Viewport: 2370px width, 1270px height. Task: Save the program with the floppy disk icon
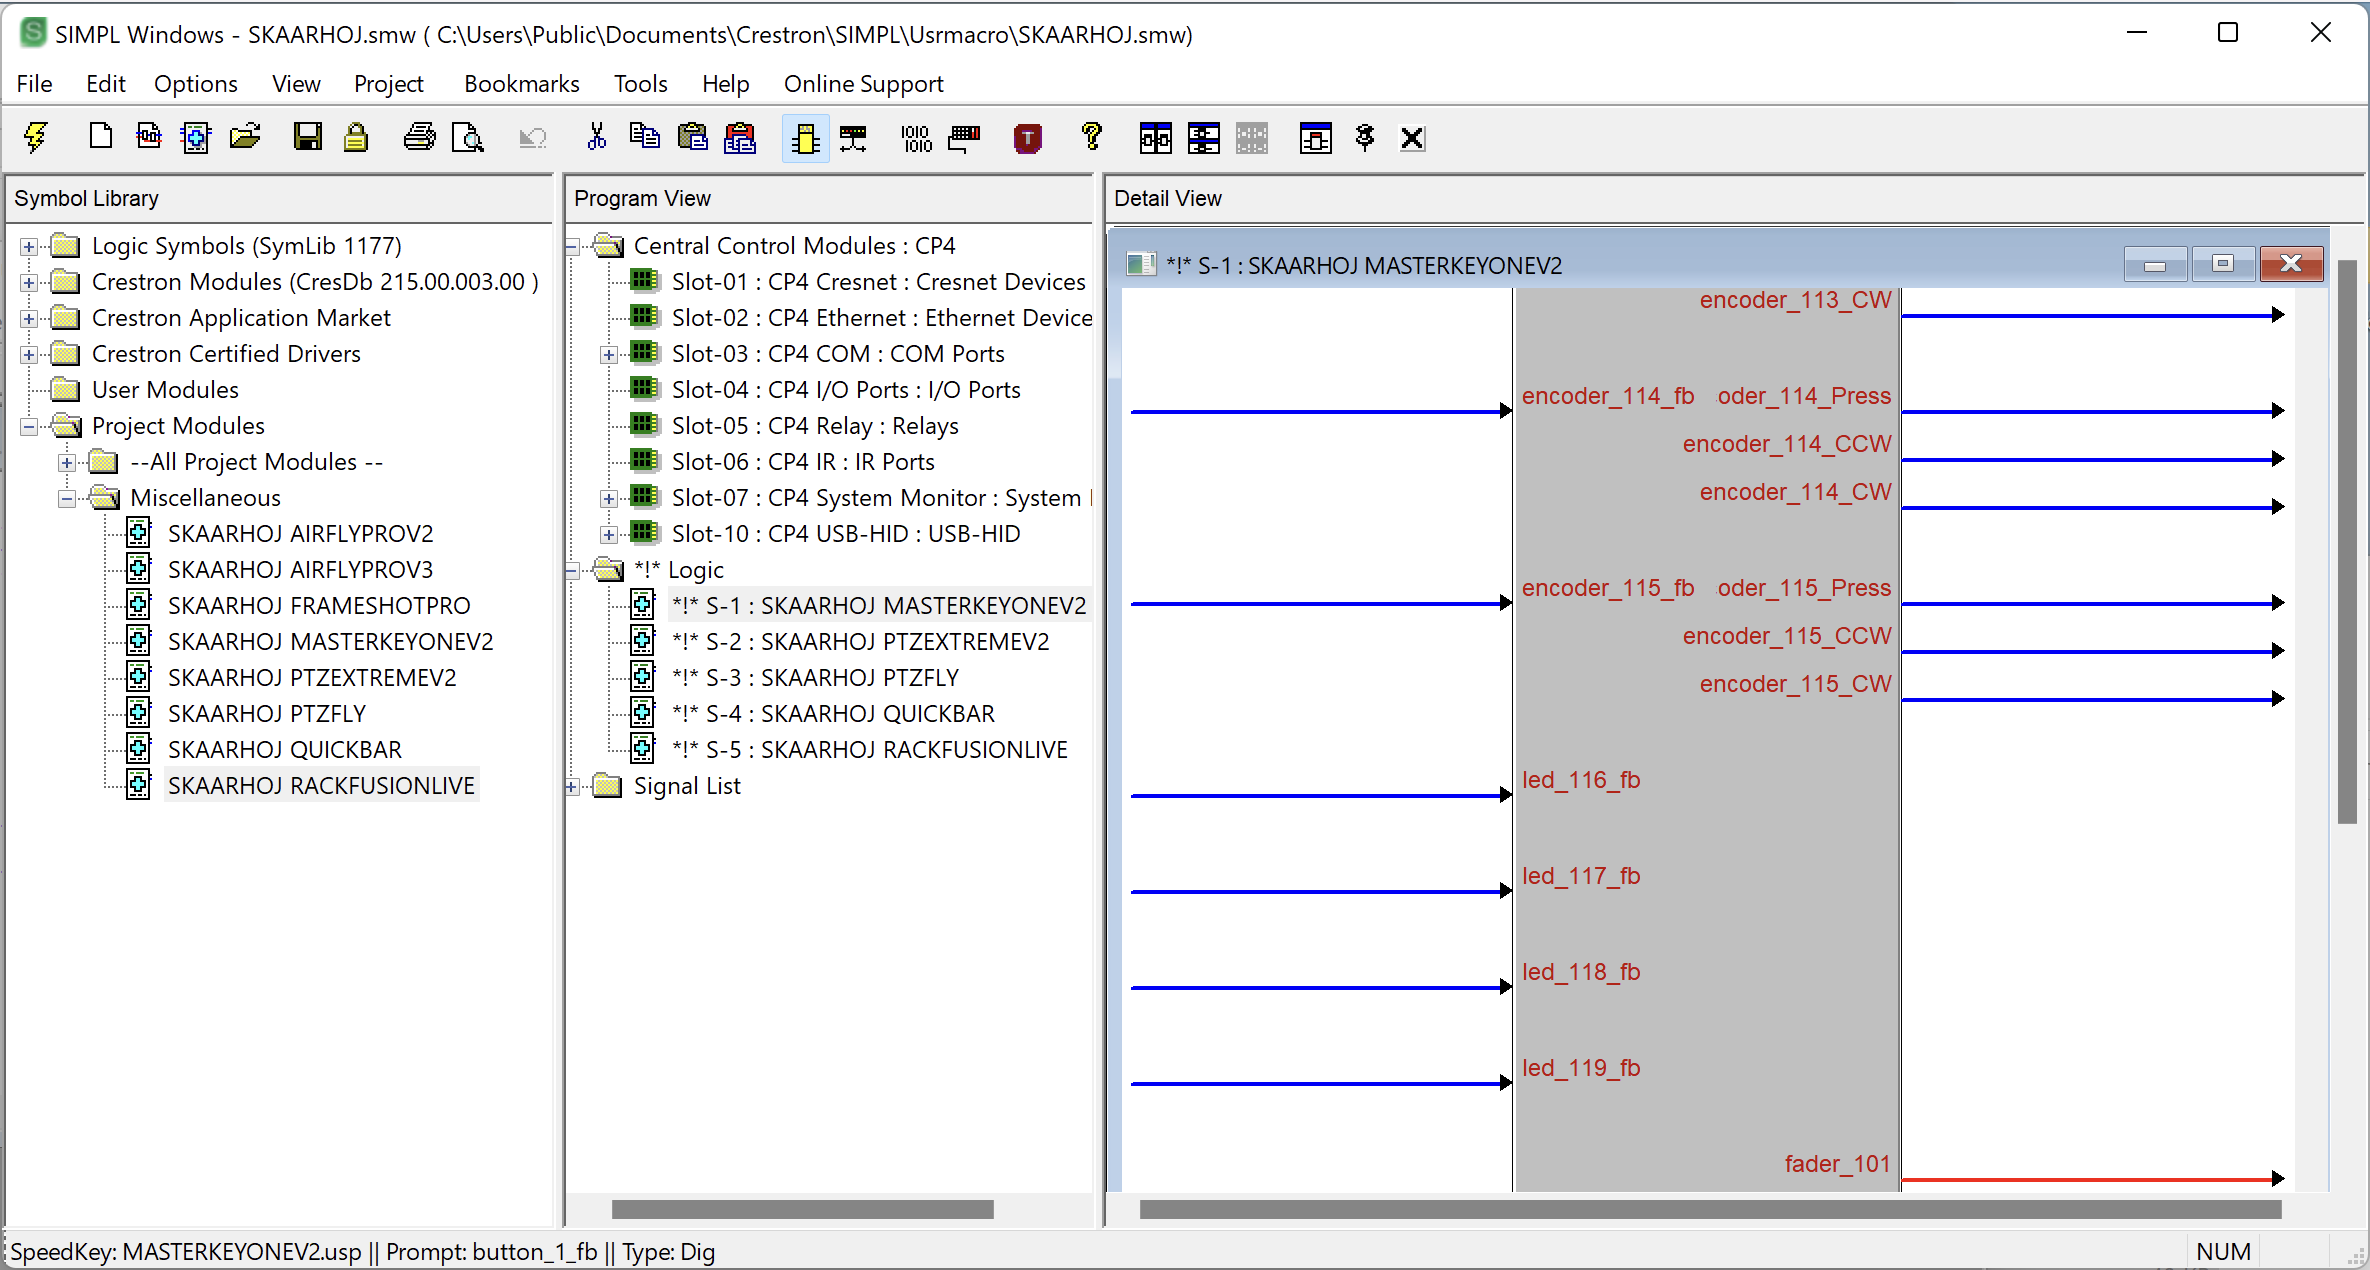pyautogui.click(x=308, y=137)
